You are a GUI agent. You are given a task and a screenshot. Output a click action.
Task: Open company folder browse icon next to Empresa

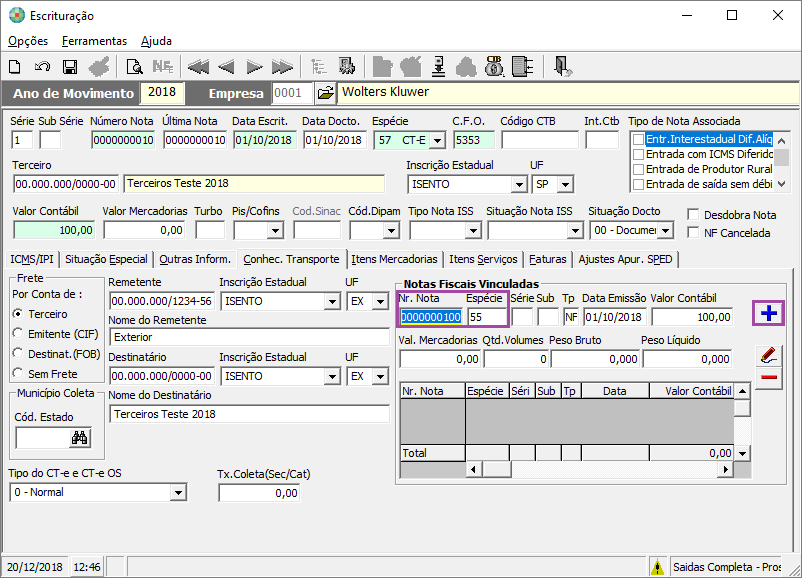click(x=325, y=93)
